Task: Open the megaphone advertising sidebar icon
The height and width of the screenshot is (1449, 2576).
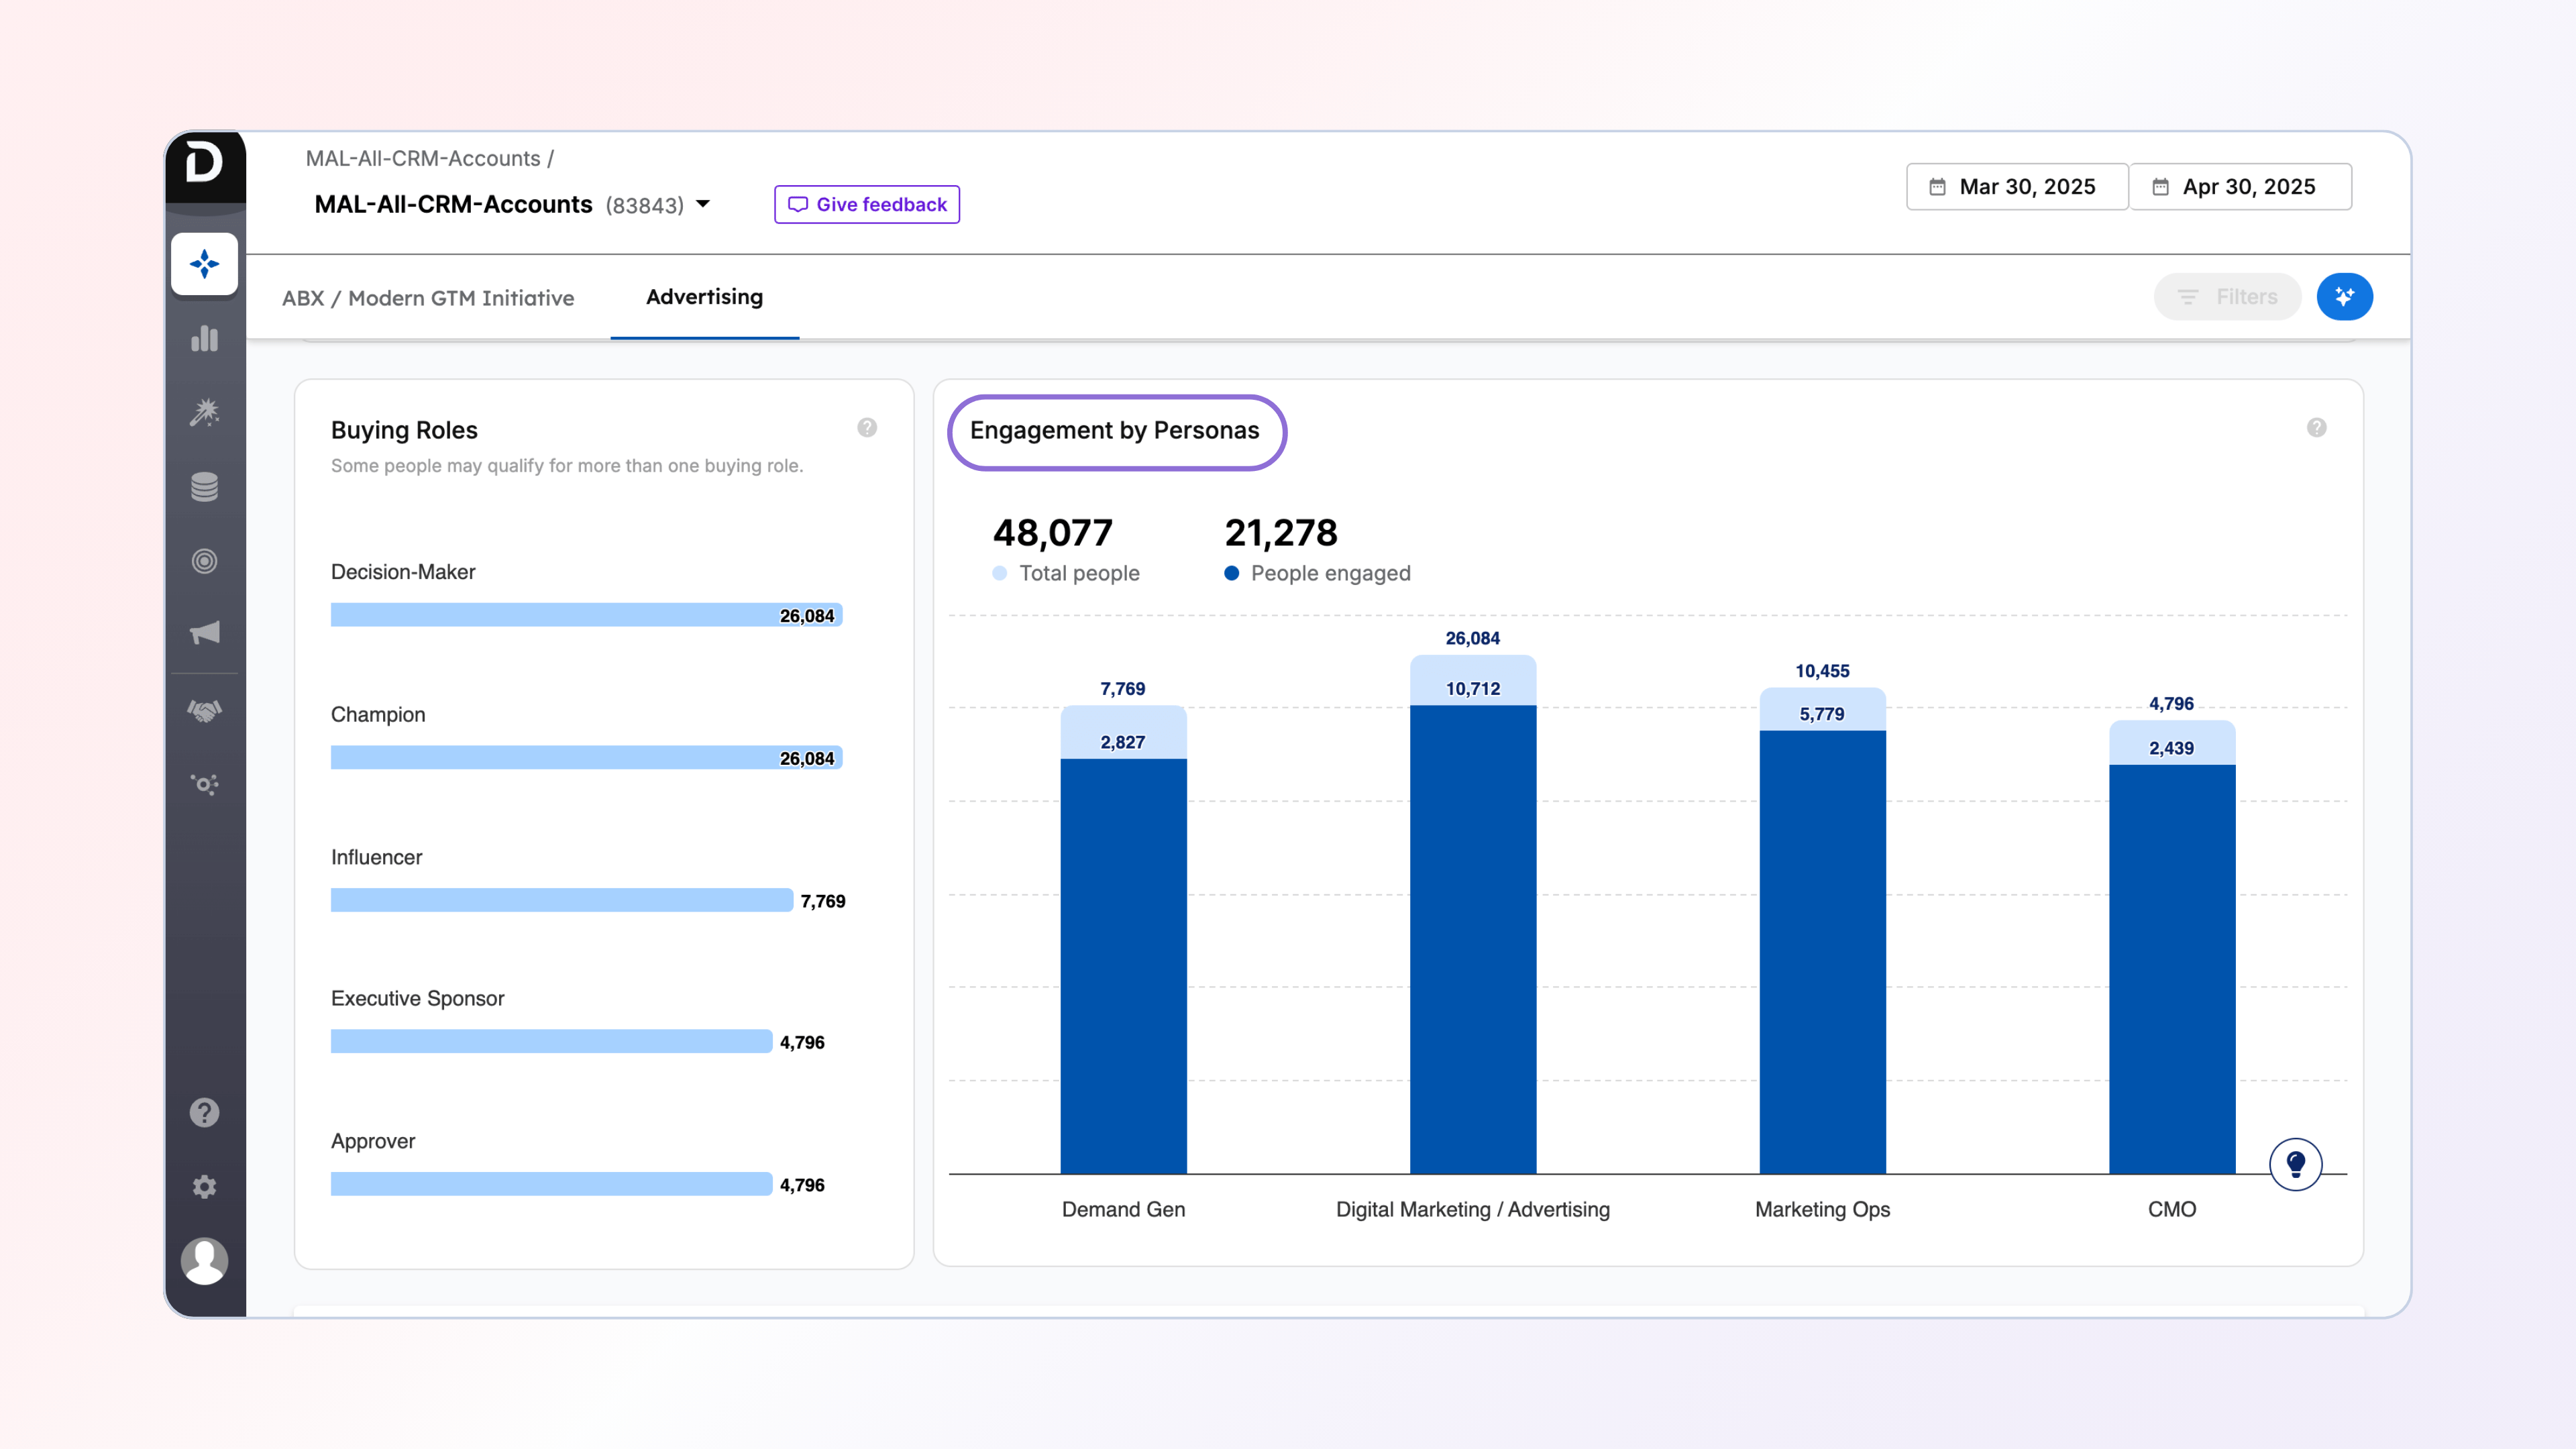Action: click(x=204, y=633)
